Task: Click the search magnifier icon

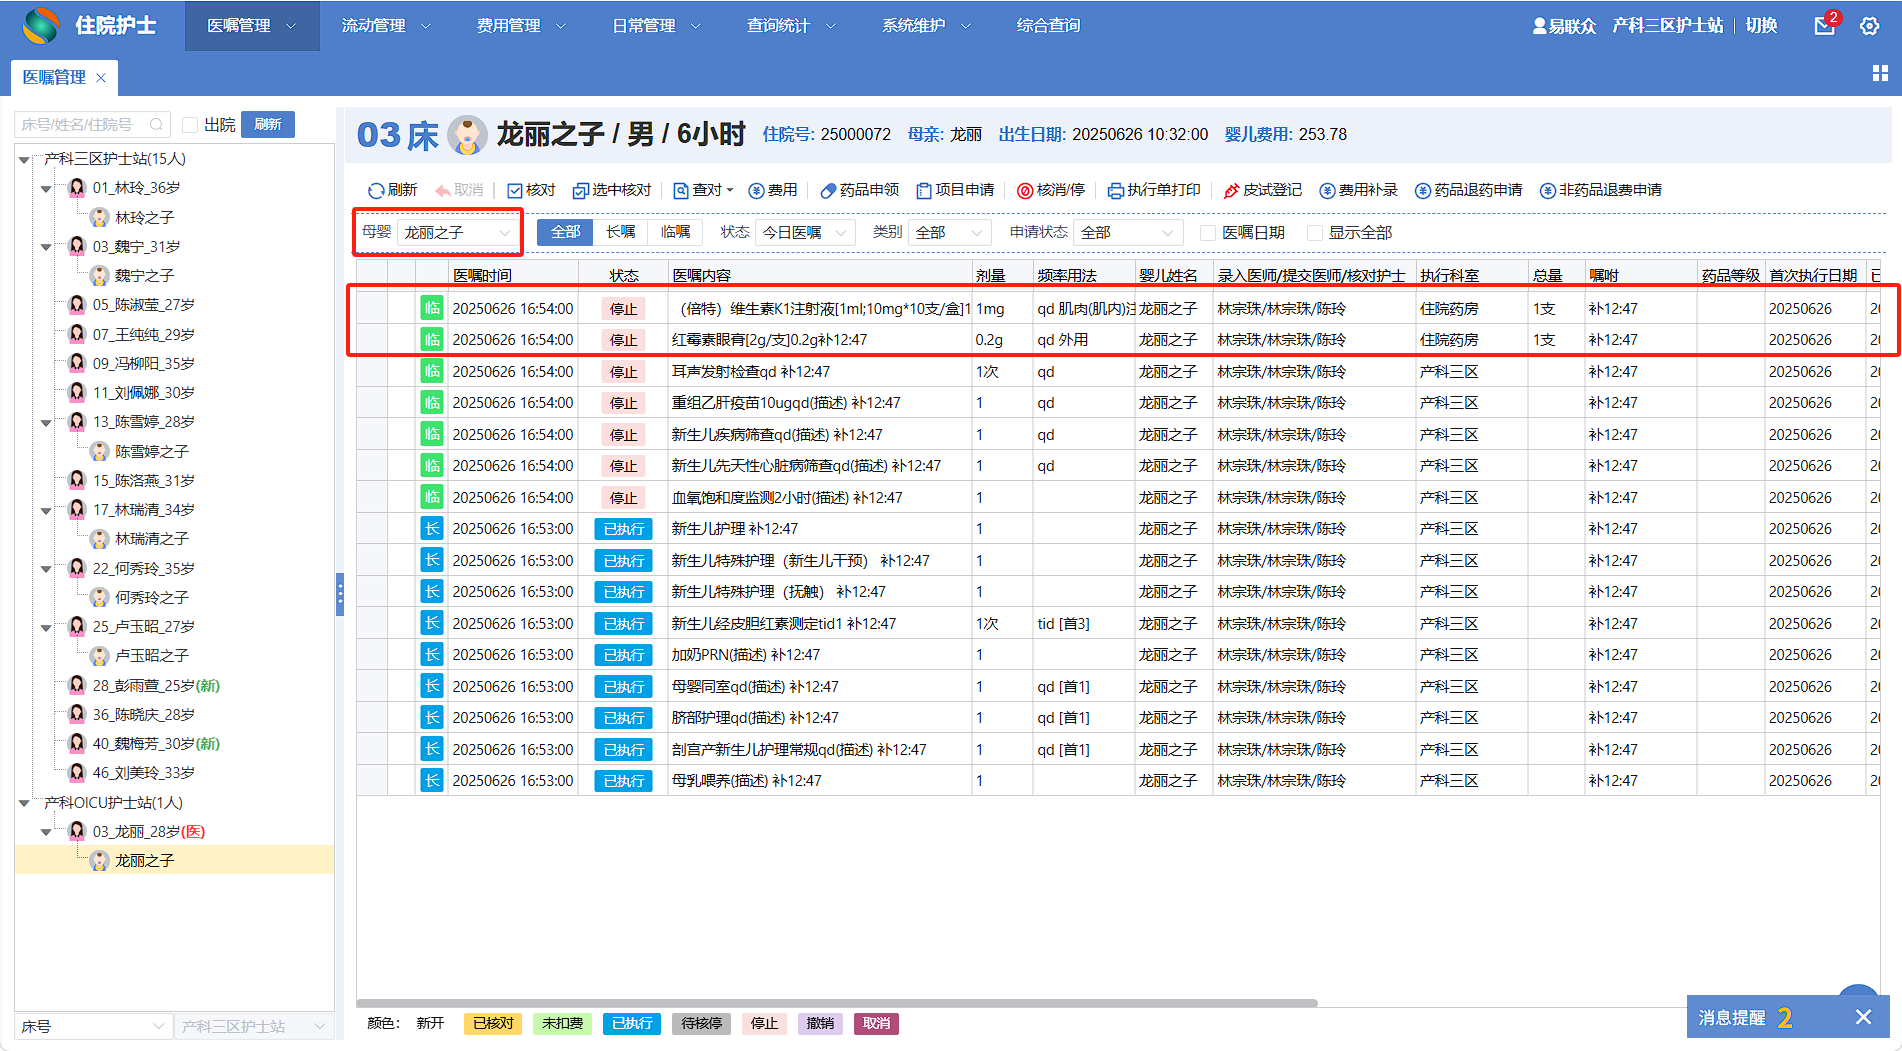Action: [156, 125]
